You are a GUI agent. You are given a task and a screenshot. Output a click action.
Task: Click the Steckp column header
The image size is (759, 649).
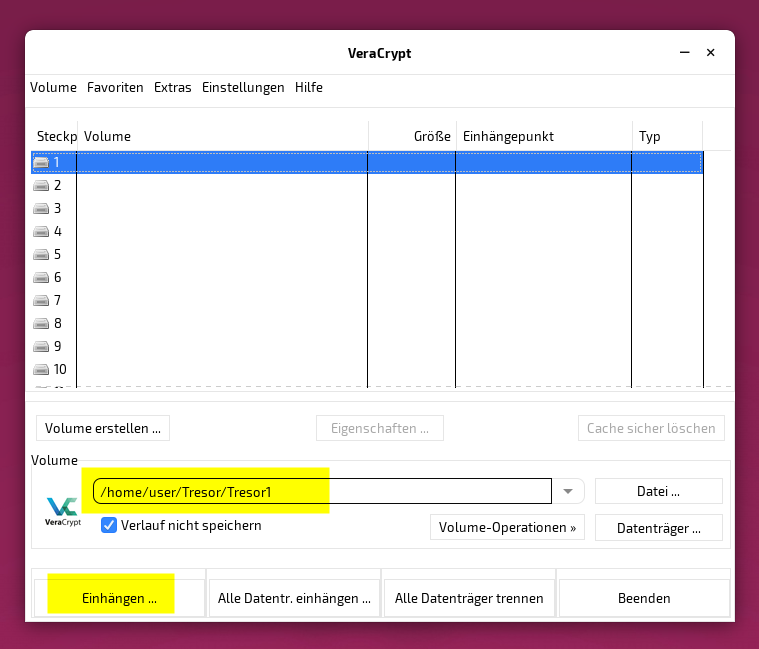coord(56,136)
